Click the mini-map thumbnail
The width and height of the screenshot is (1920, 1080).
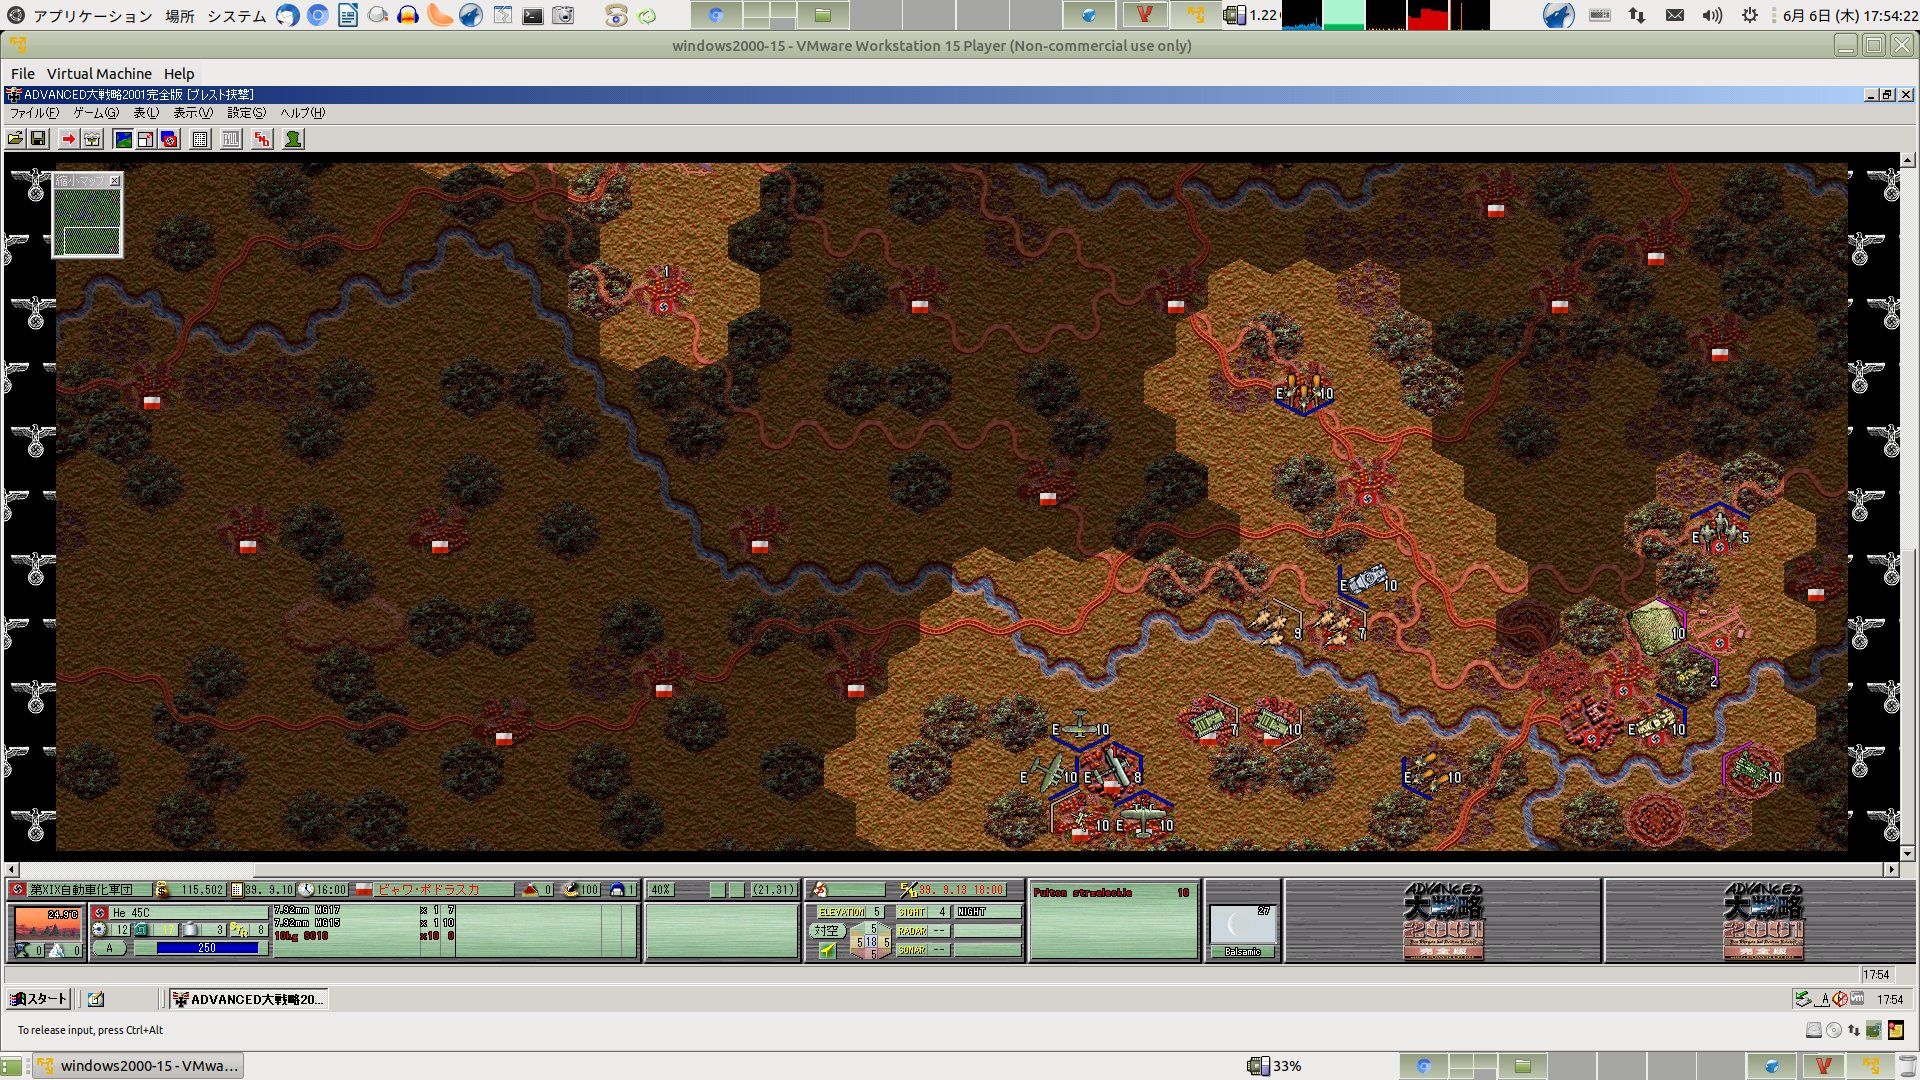87,222
